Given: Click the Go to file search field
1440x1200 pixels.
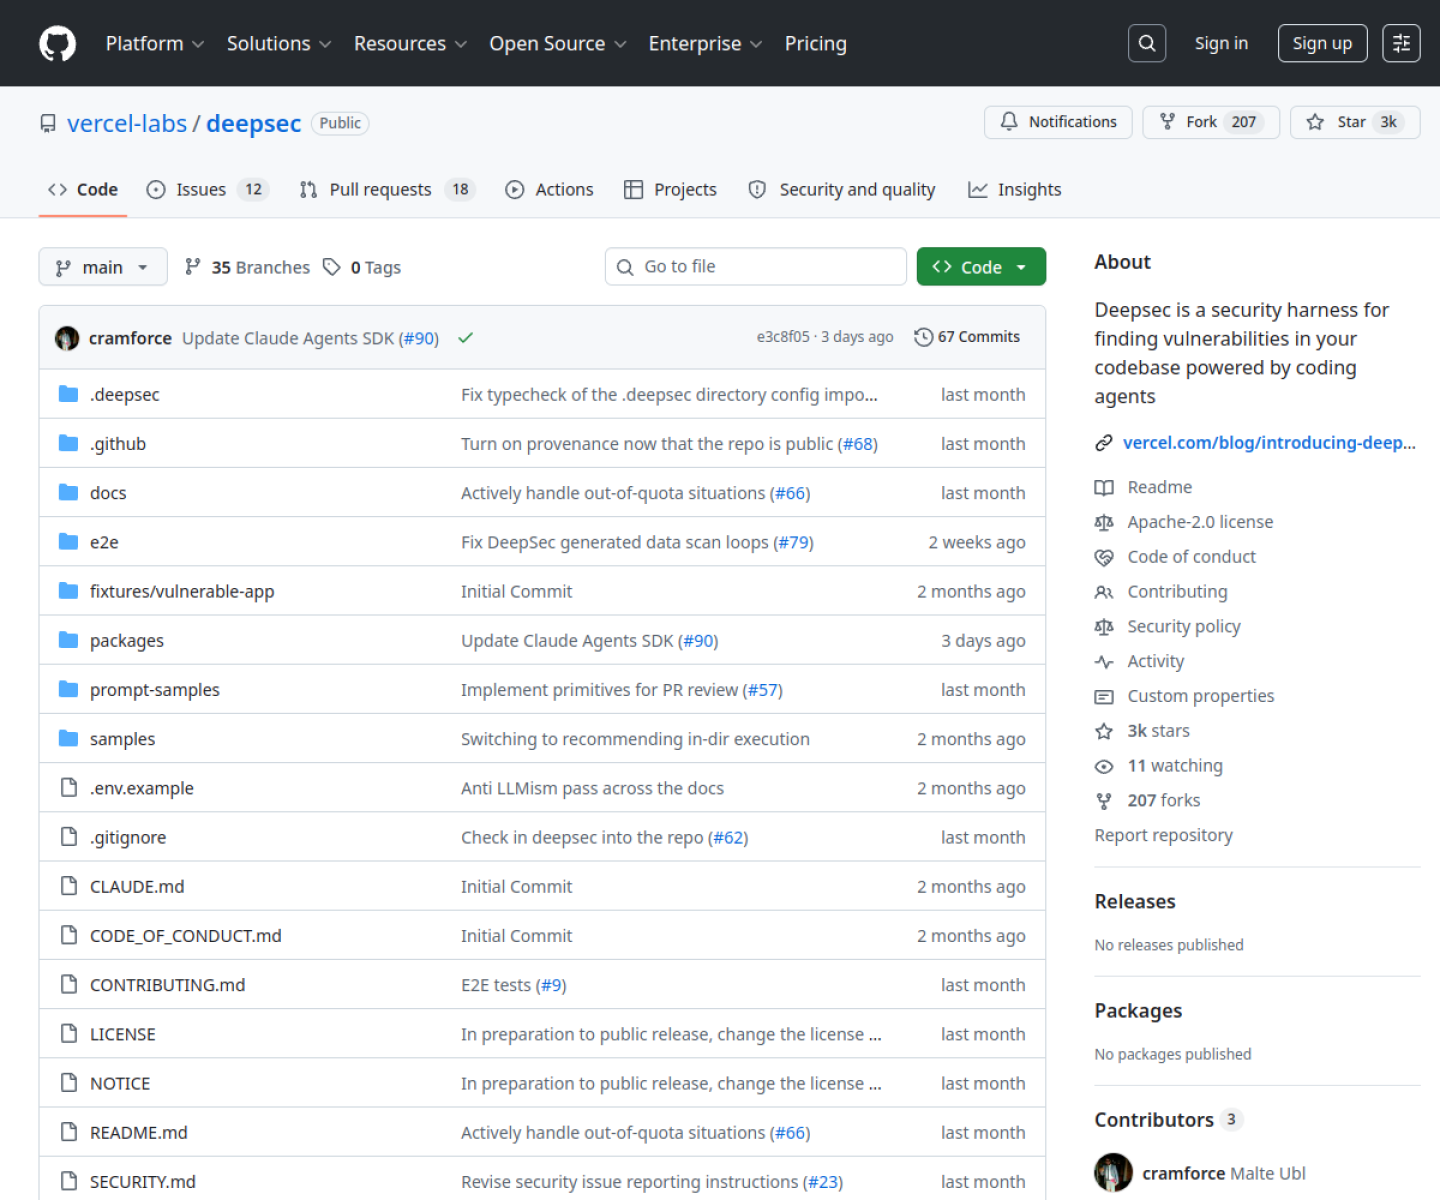Looking at the screenshot, I should [756, 267].
